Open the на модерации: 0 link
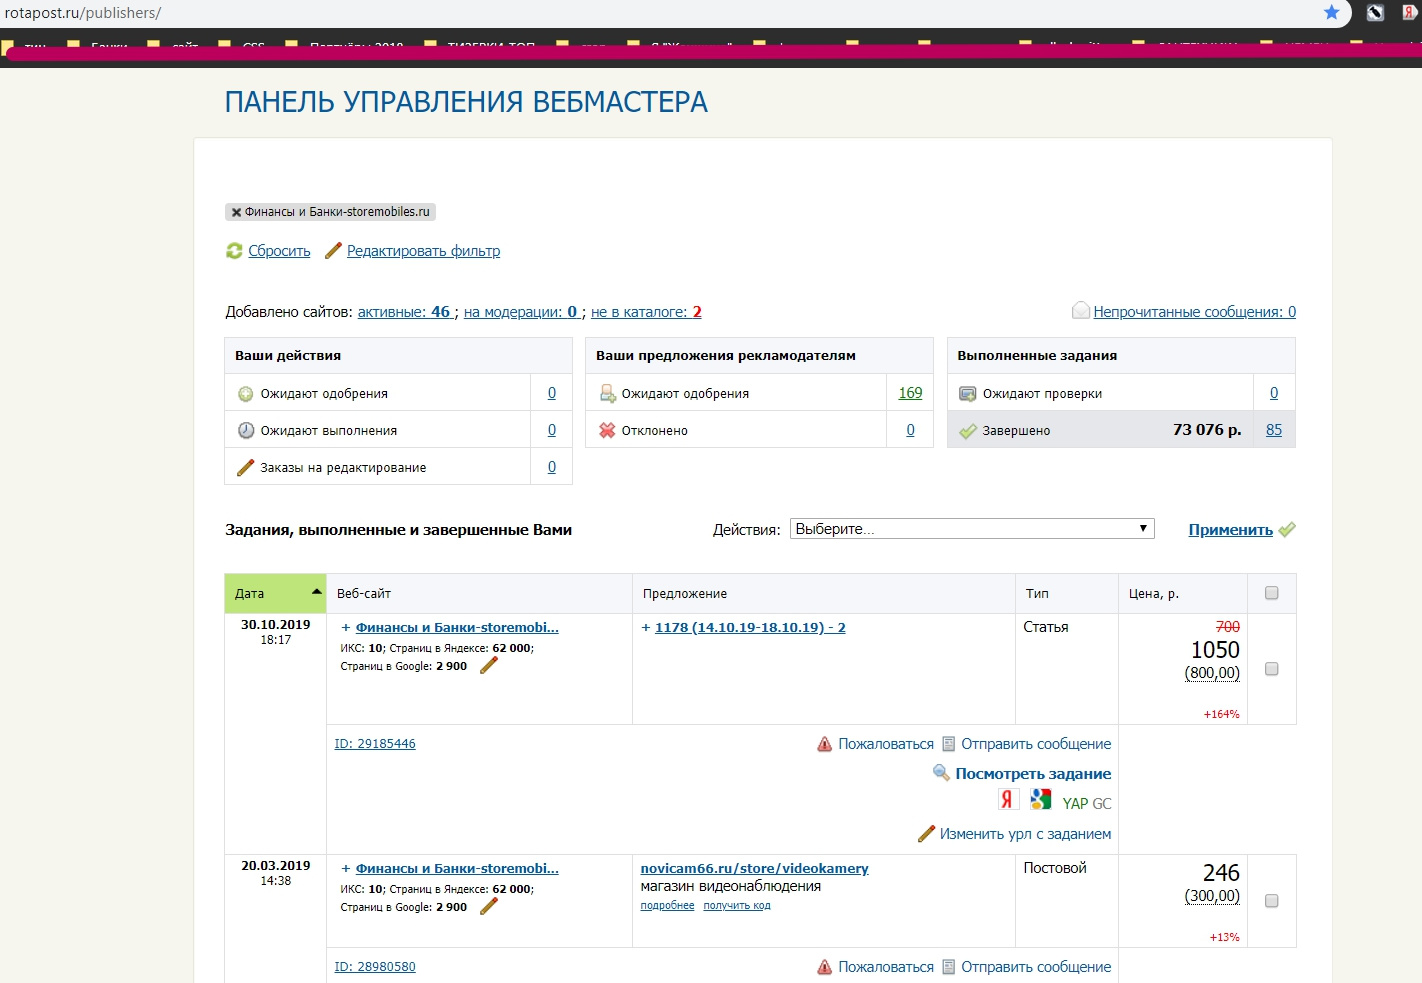The height and width of the screenshot is (983, 1422). 521,312
